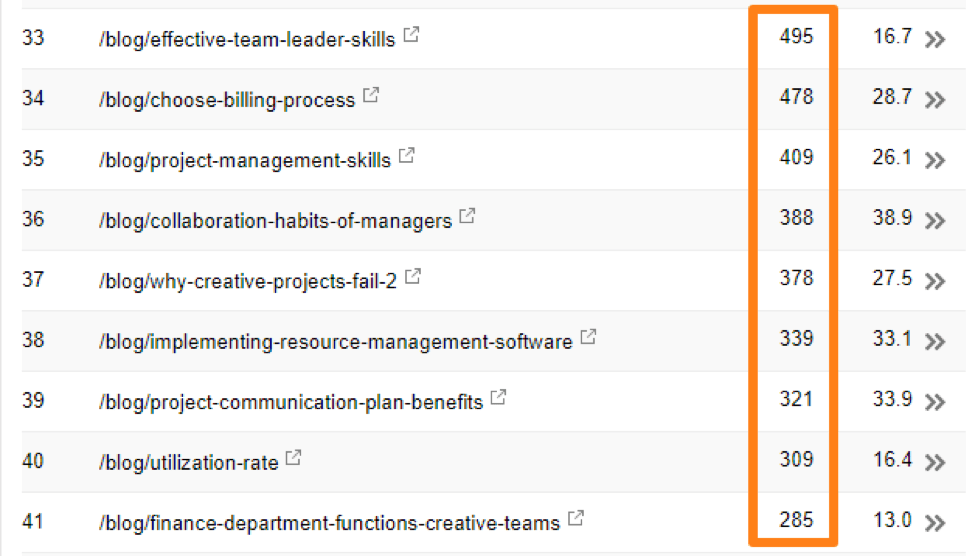Viewport: 974px width, 556px height.
Task: Open external link icon for implementing-resource-management-software
Action: tap(589, 338)
